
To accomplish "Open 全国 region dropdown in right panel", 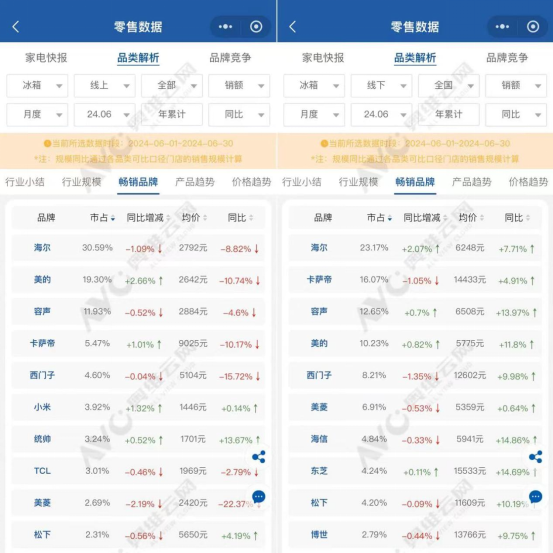I will pos(449,85).
